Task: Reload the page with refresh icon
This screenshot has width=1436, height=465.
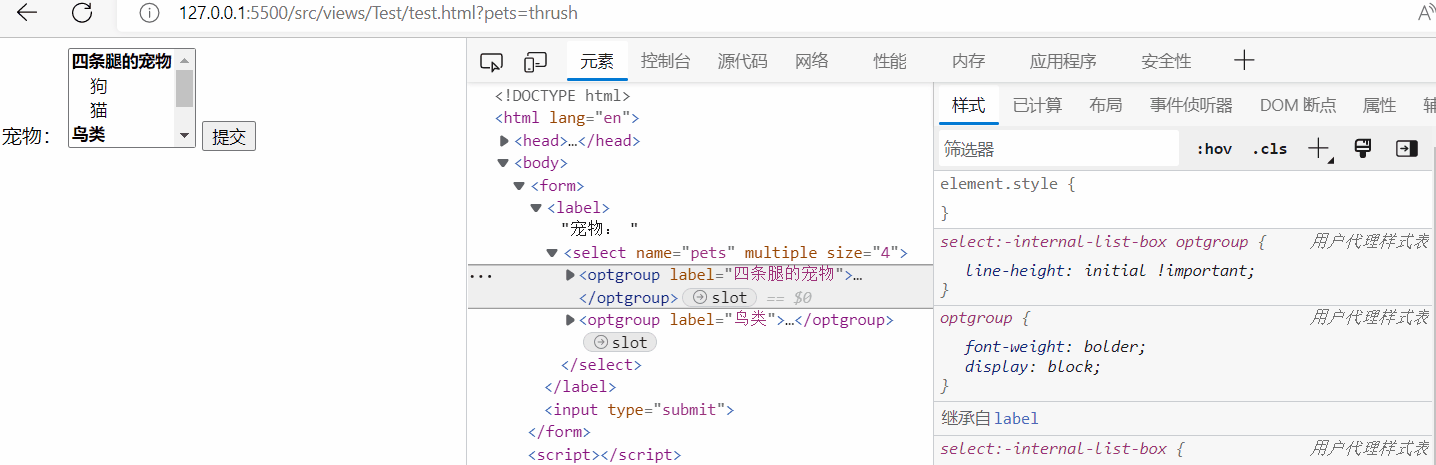Action: (82, 13)
